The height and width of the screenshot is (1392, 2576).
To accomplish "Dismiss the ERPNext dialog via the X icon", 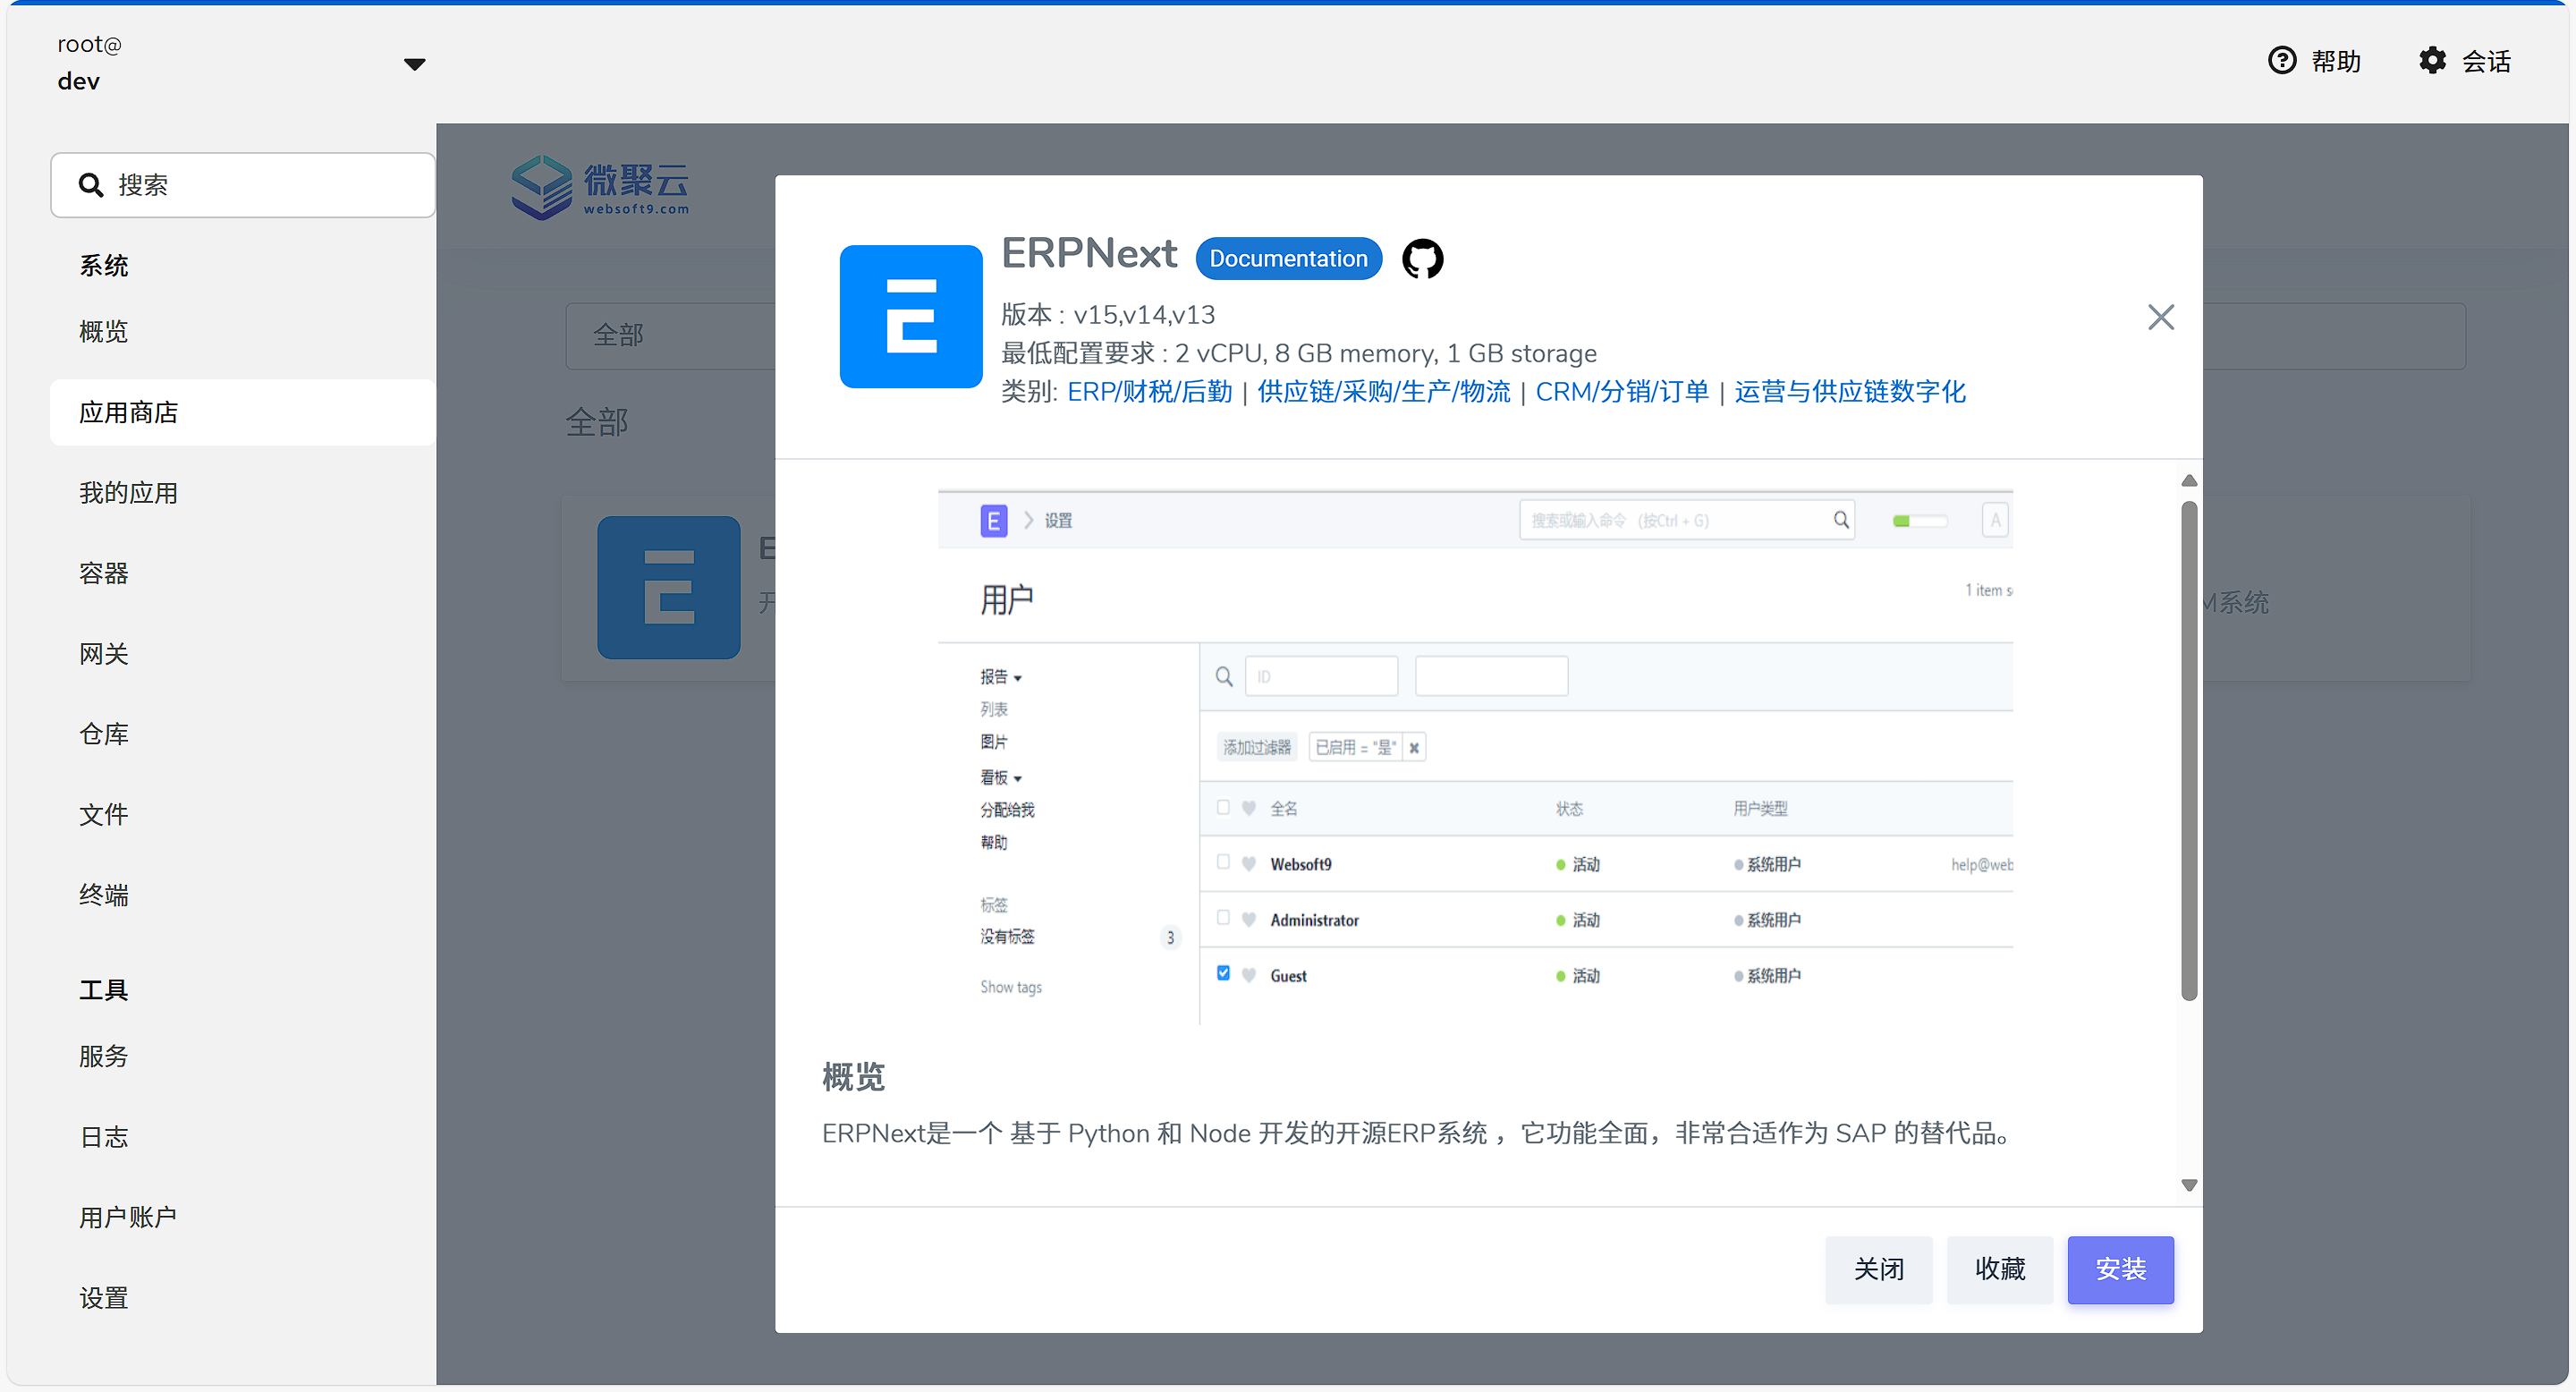I will tap(2161, 317).
